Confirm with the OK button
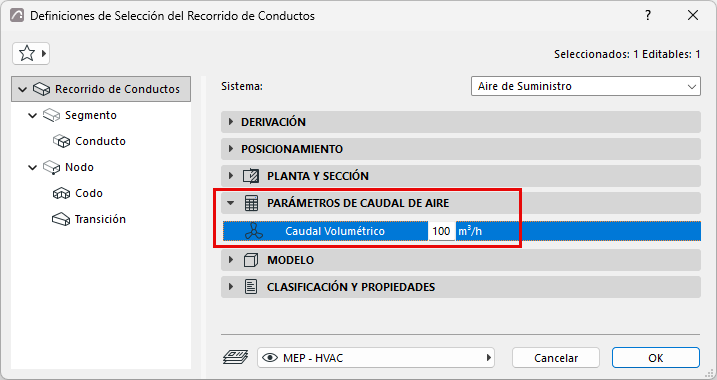This screenshot has height=380, width=717. [x=656, y=358]
